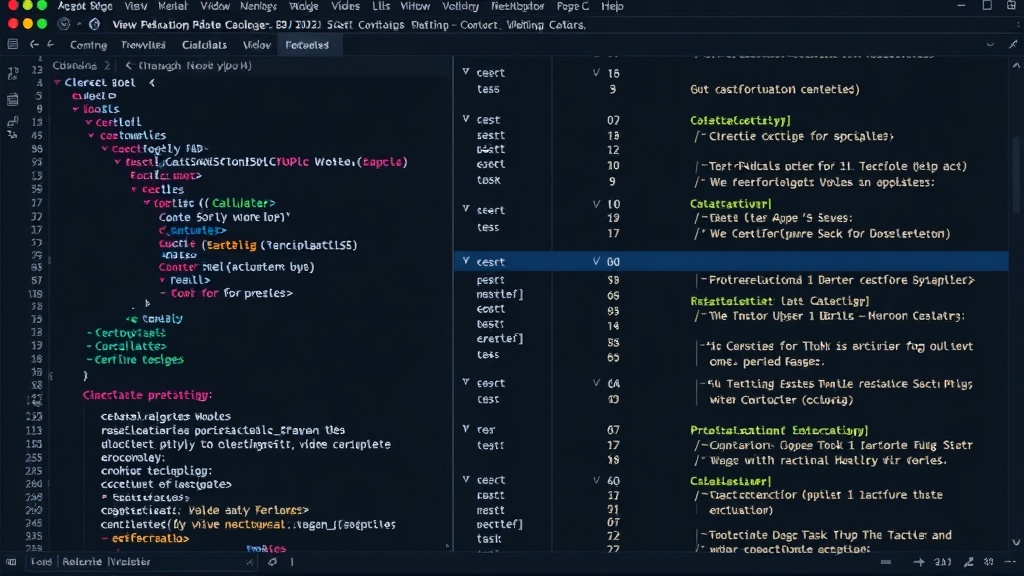Screen dimensions: 1024x576
Task: Click the third icon in the left activity sidebar
Action: [x=12, y=121]
